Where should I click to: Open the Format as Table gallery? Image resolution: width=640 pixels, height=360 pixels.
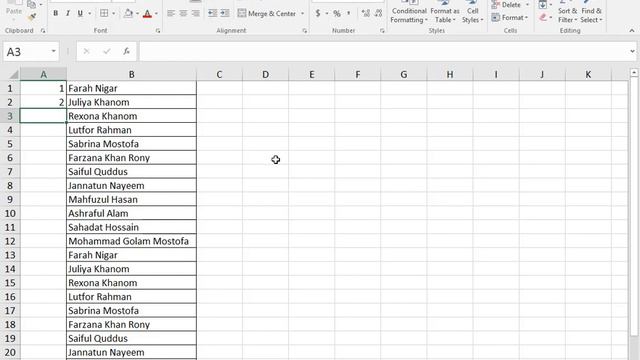444,12
